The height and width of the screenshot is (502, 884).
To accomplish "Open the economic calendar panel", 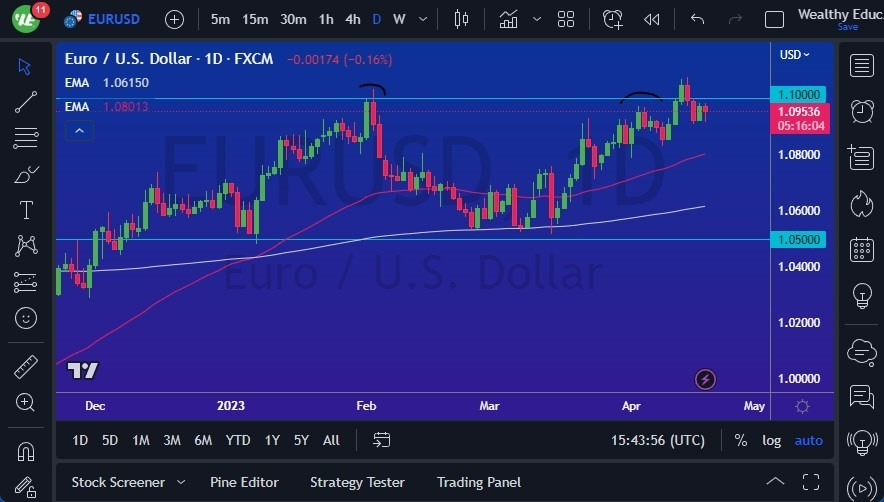I will coord(861,249).
